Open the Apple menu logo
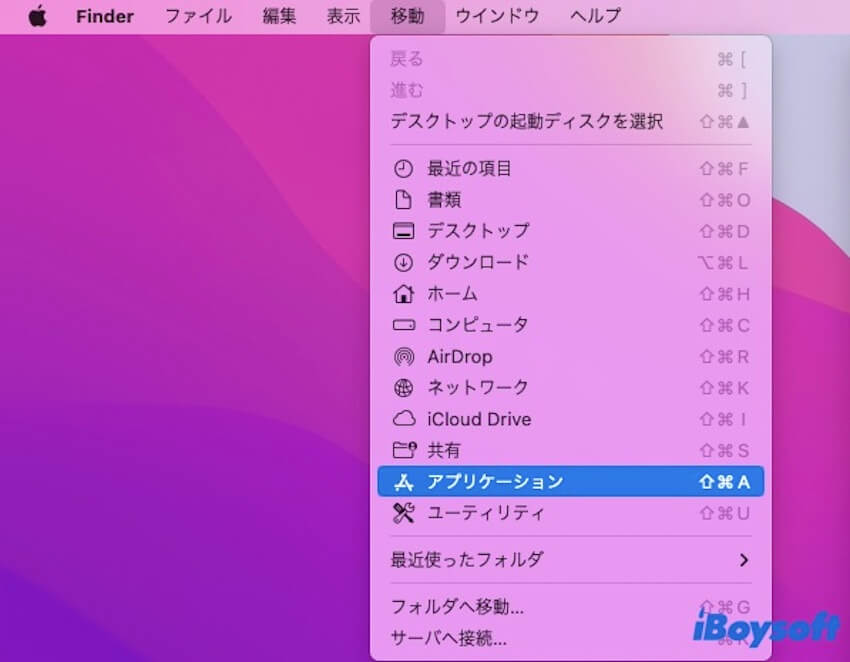The height and width of the screenshot is (662, 850). (37, 16)
